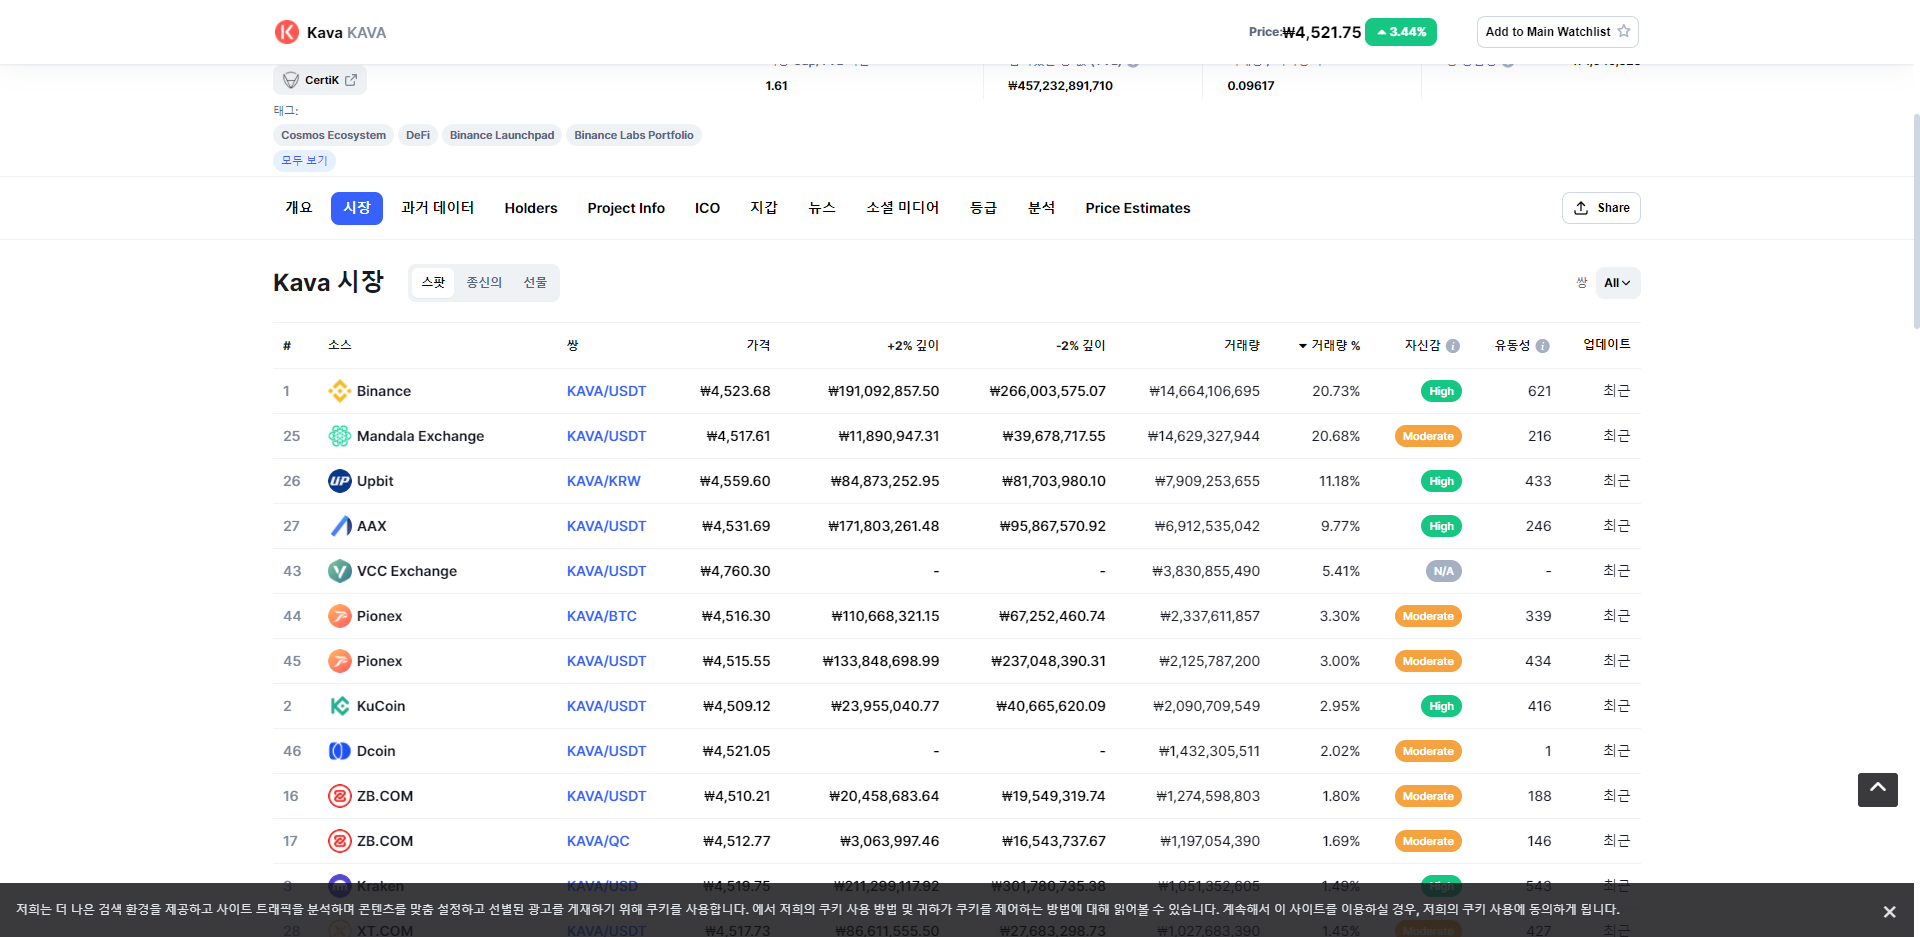Sort by 가격 column header

point(758,345)
